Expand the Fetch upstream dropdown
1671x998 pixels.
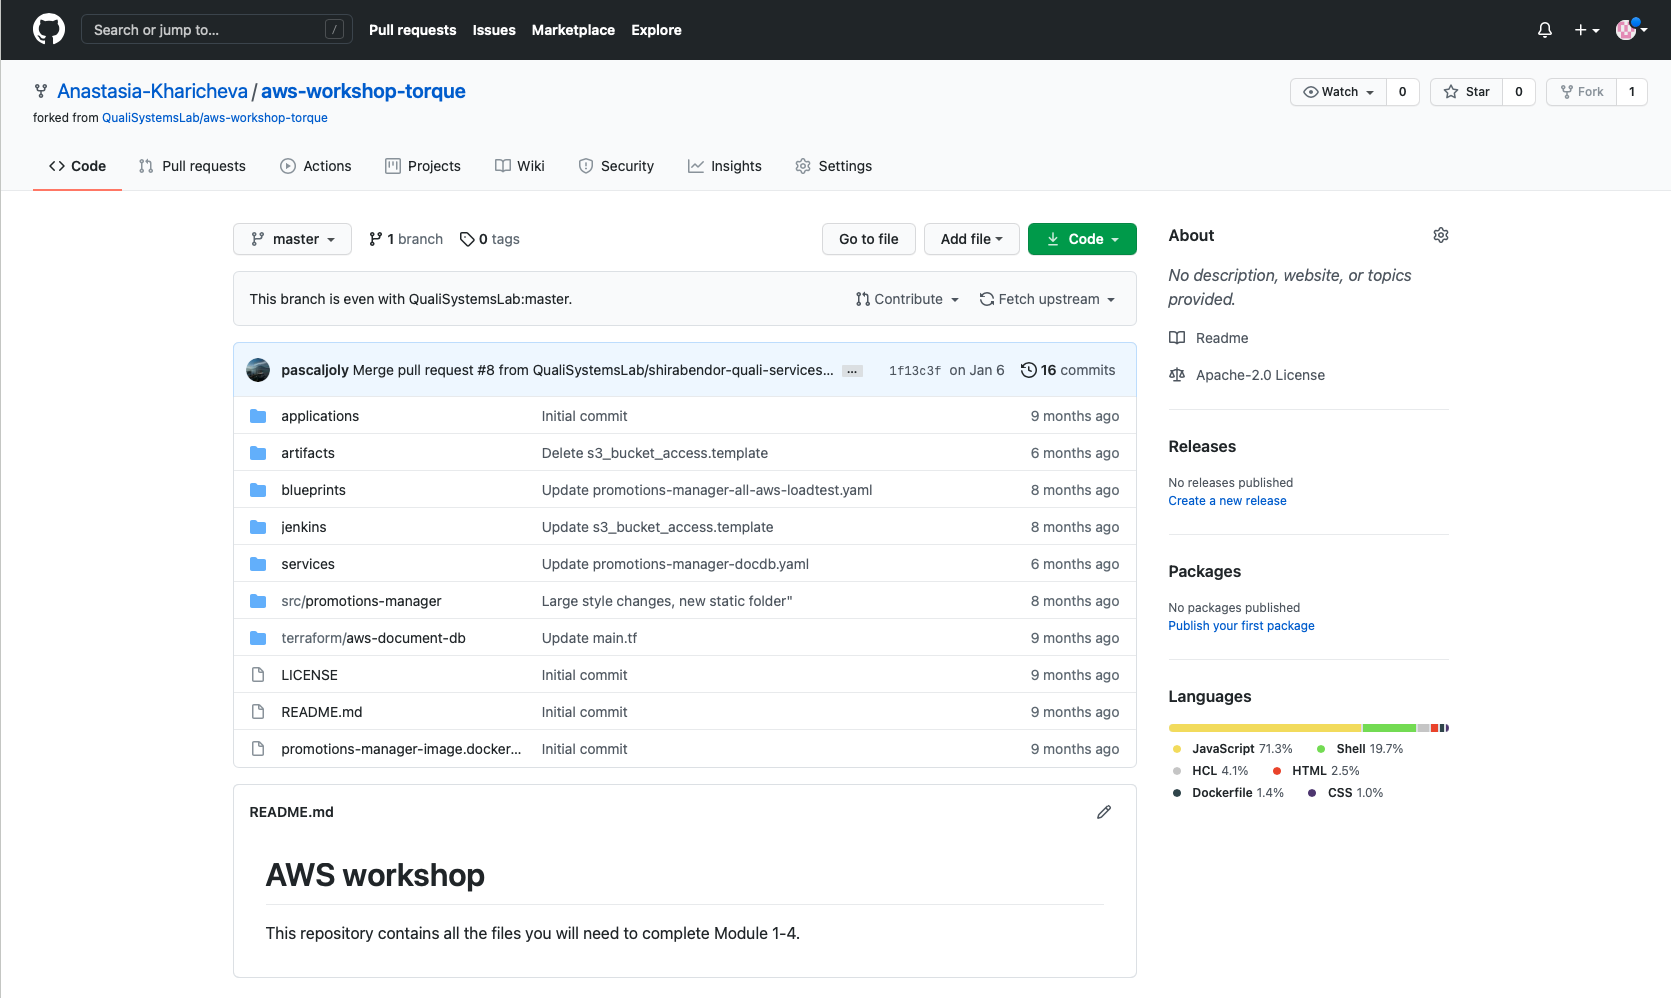coord(1047,299)
